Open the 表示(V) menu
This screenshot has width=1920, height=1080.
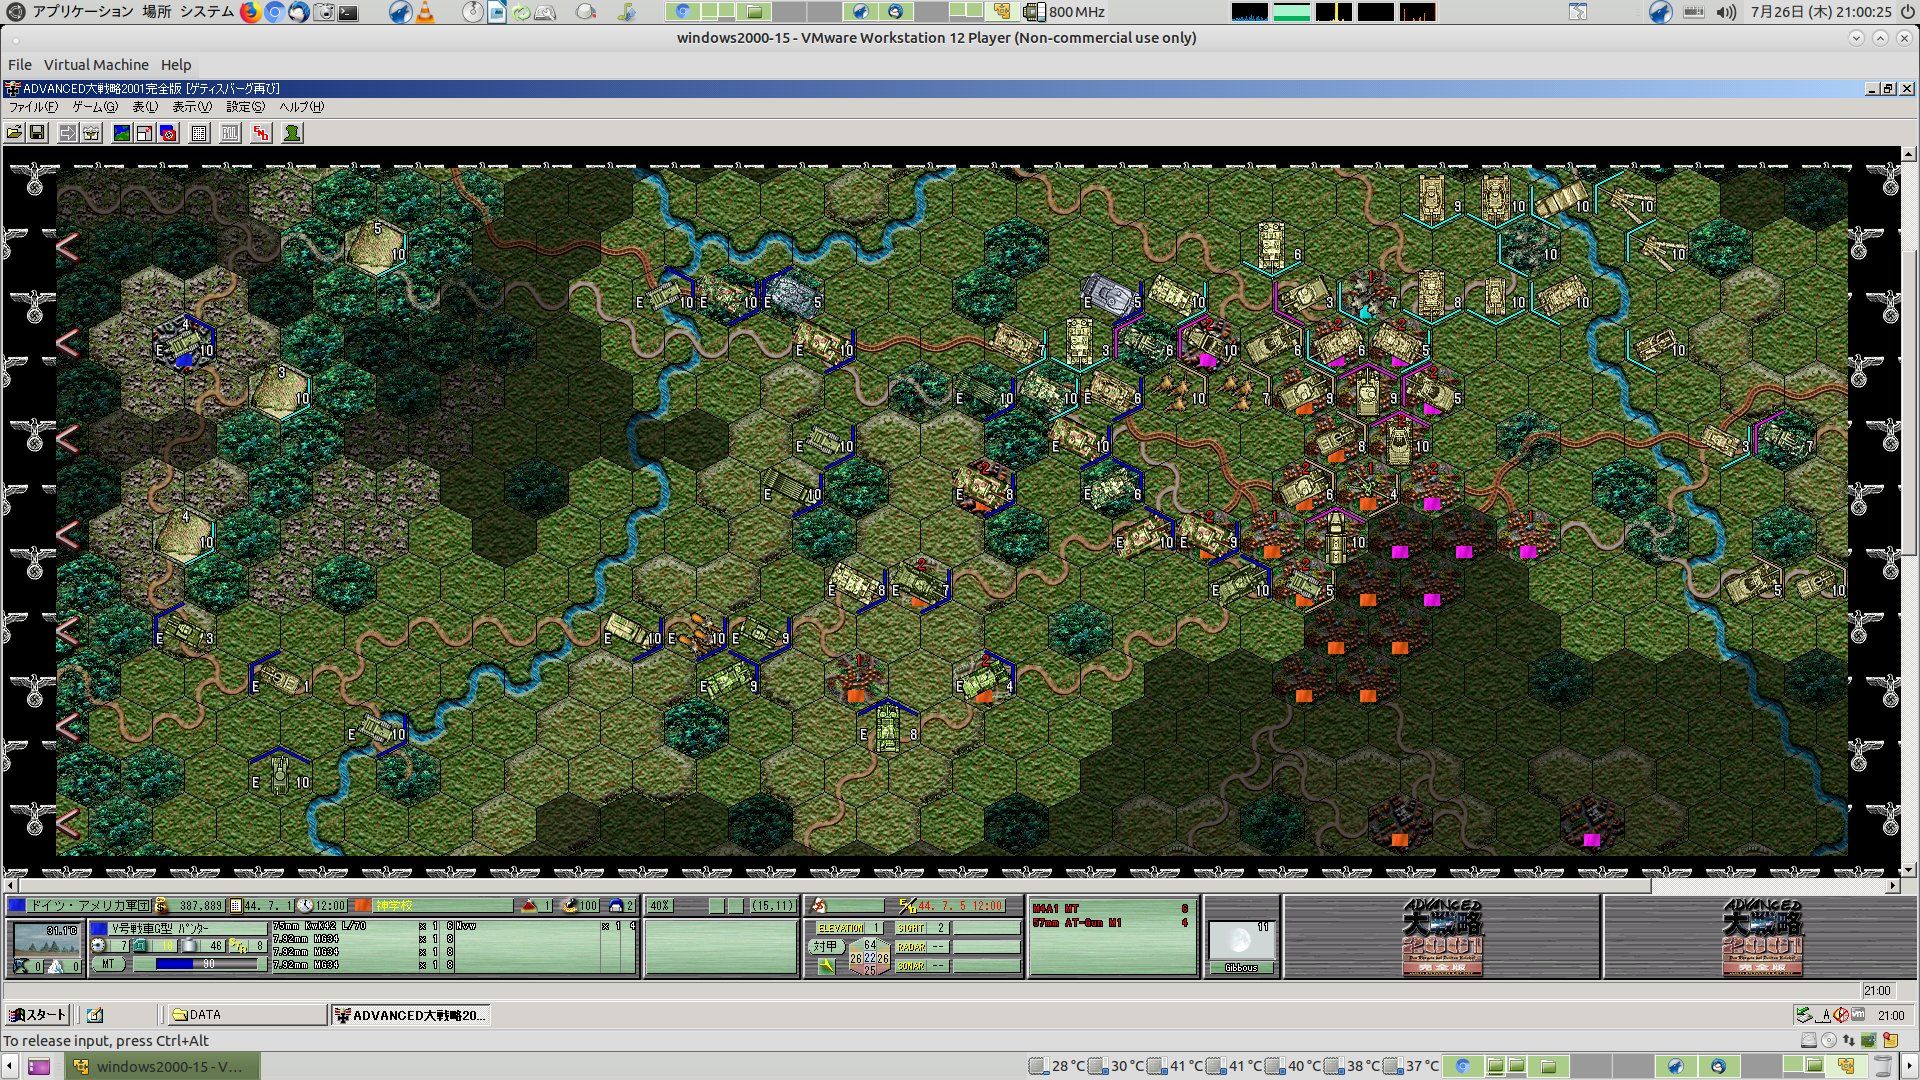(x=191, y=107)
